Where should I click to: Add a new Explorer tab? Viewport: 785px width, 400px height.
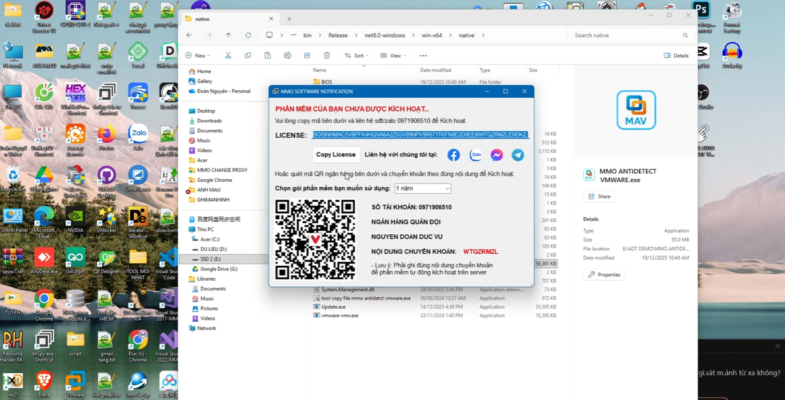(289, 19)
